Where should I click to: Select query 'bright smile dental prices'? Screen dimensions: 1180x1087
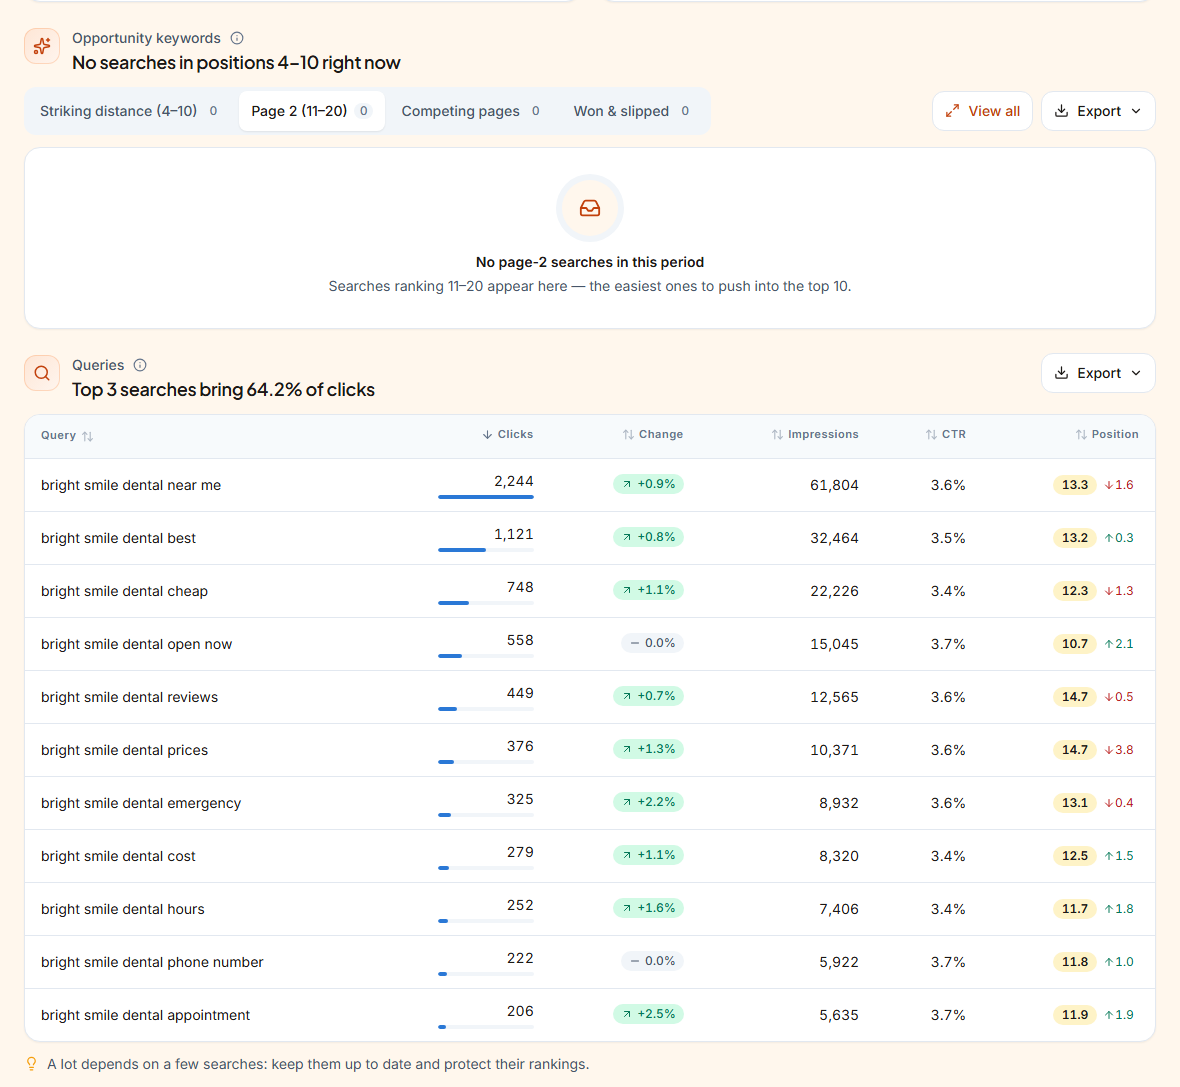pyautogui.click(x=124, y=751)
